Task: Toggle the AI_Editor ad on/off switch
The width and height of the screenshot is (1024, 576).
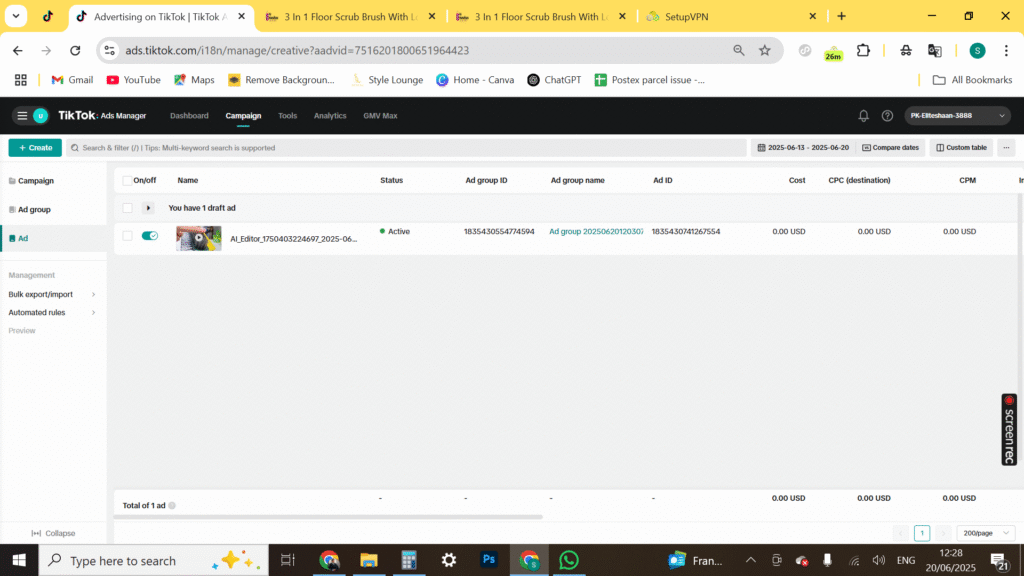Action: point(150,236)
